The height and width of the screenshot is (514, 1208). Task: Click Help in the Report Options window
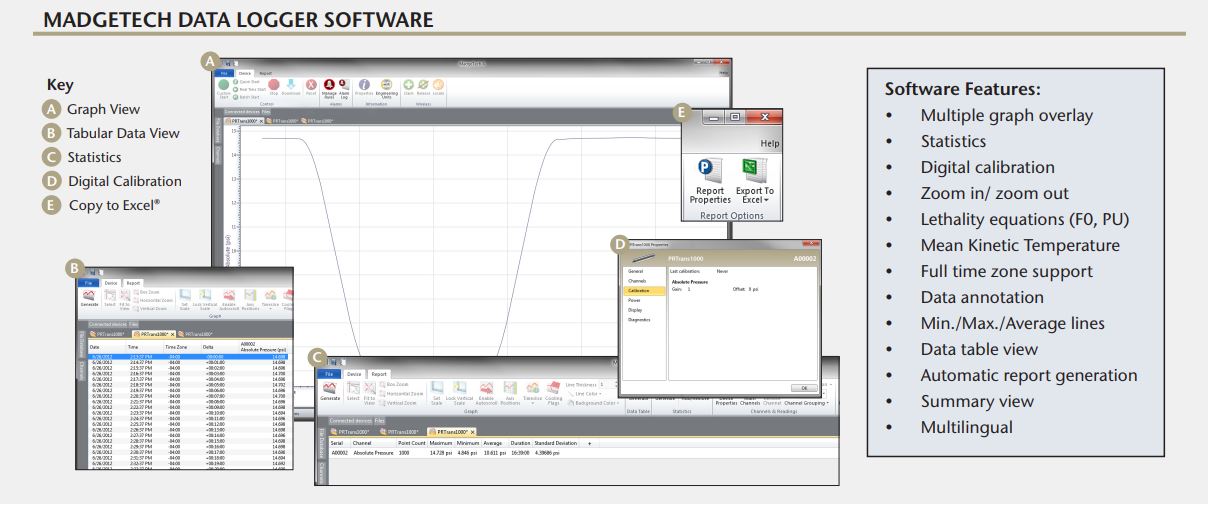coord(769,143)
